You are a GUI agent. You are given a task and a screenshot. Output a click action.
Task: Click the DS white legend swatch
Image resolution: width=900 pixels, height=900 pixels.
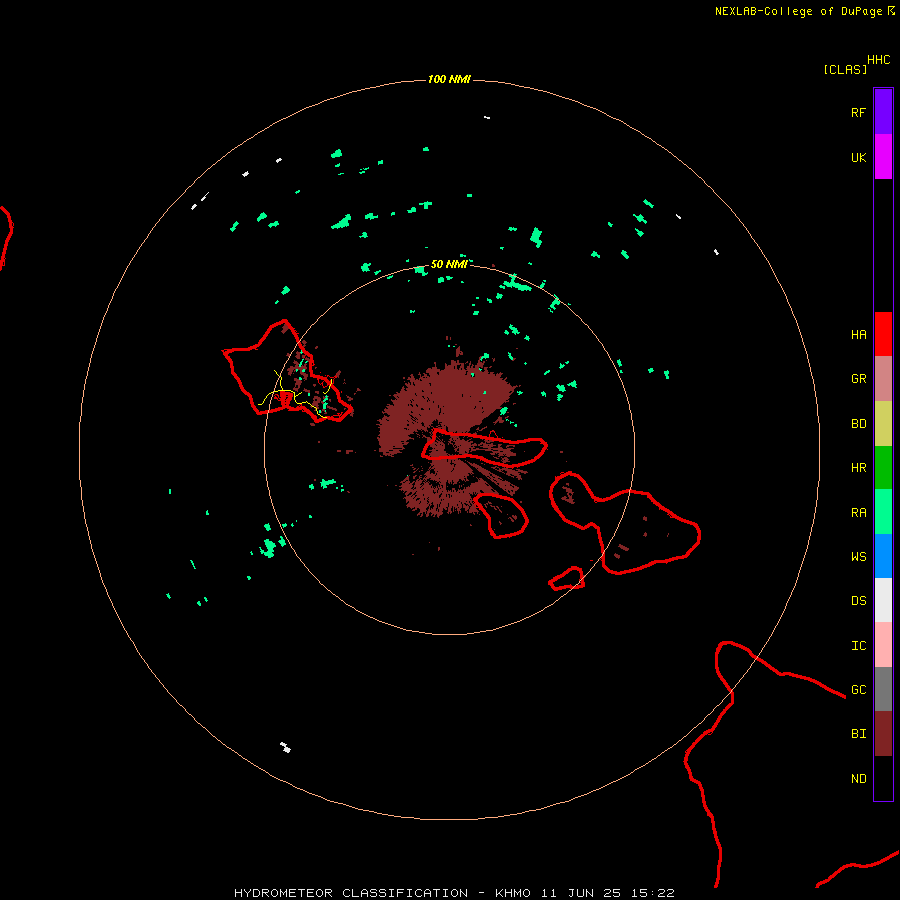pyautogui.click(x=883, y=600)
